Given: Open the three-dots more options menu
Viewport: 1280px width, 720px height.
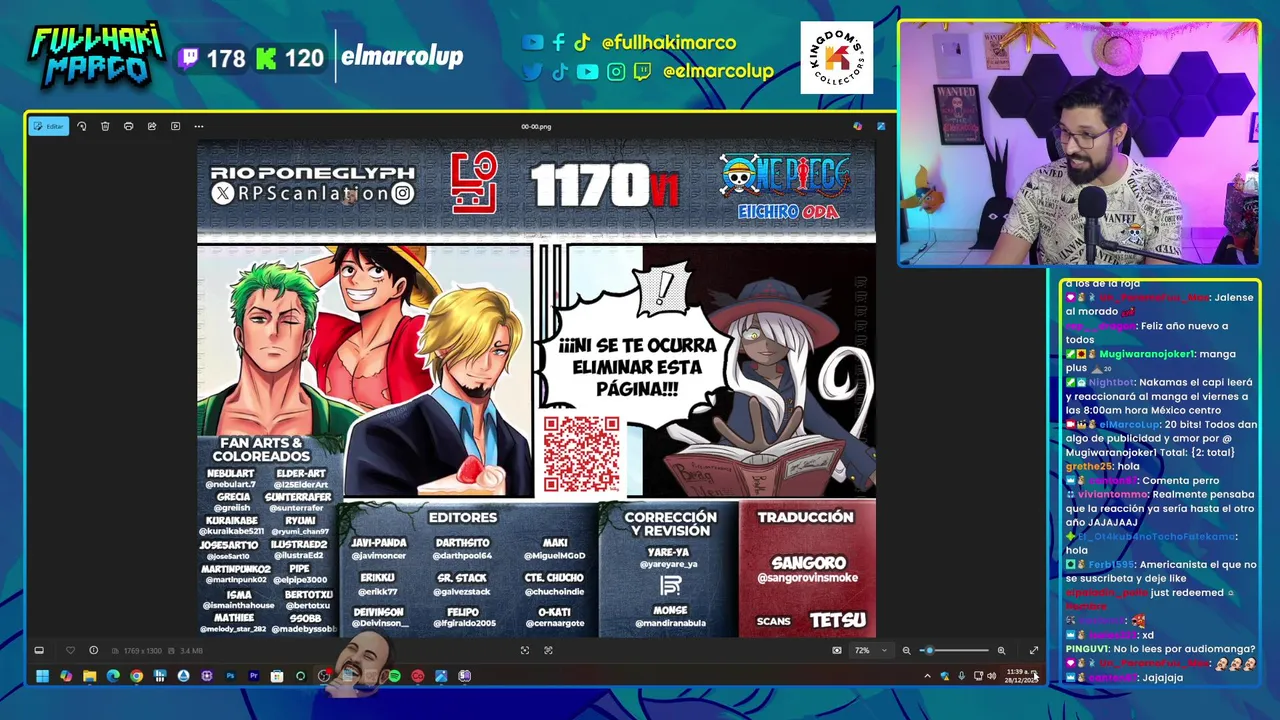Looking at the screenshot, I should [199, 126].
